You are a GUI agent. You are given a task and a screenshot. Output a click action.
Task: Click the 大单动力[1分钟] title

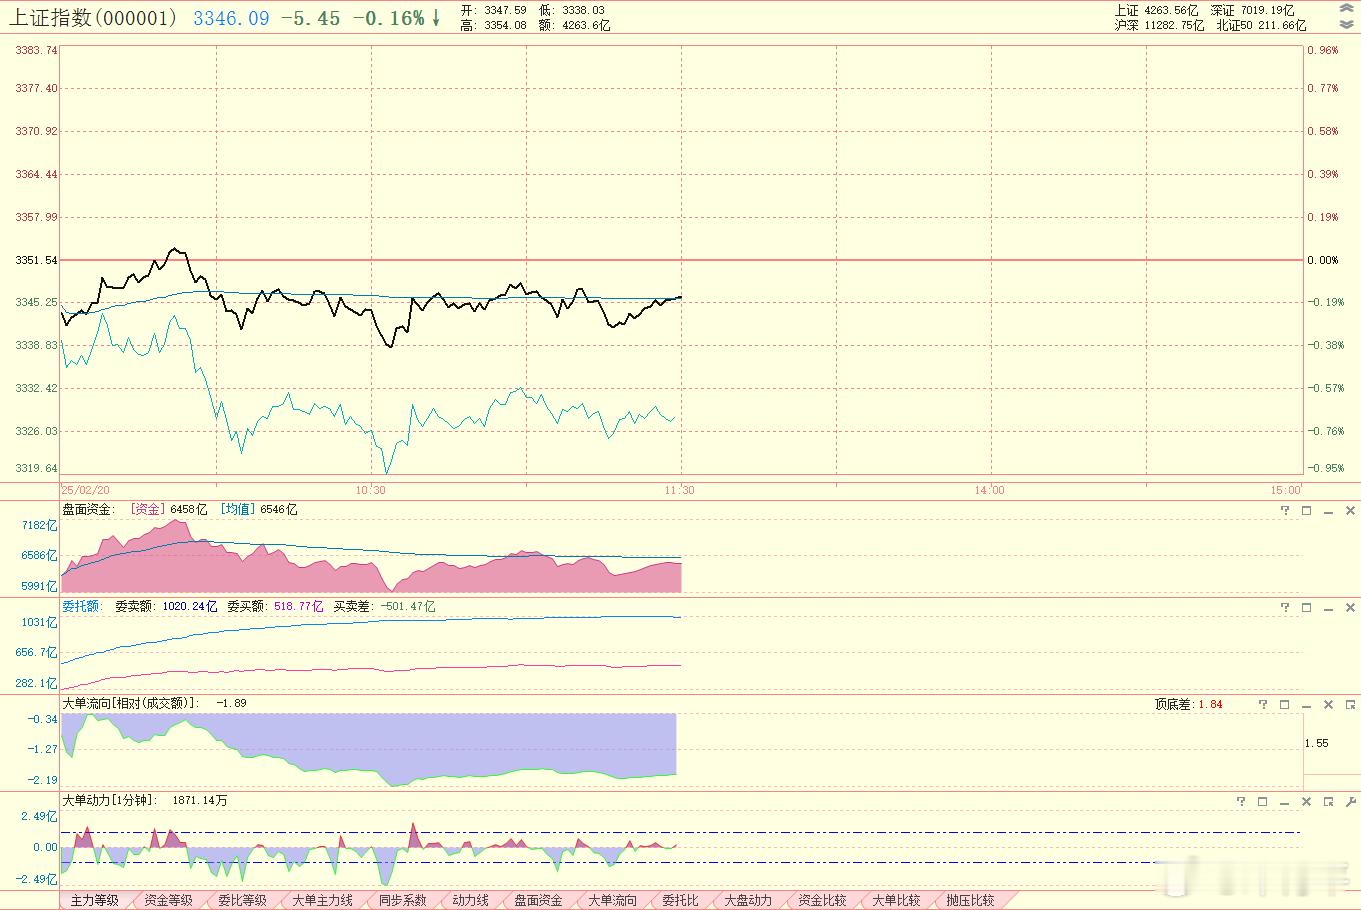(x=112, y=800)
